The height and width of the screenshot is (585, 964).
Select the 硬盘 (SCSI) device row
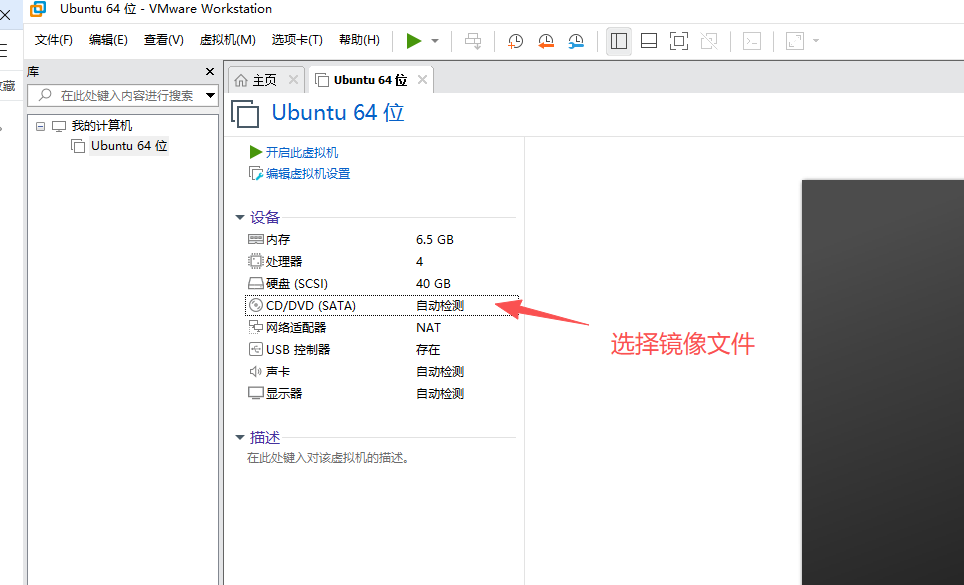tap(381, 284)
